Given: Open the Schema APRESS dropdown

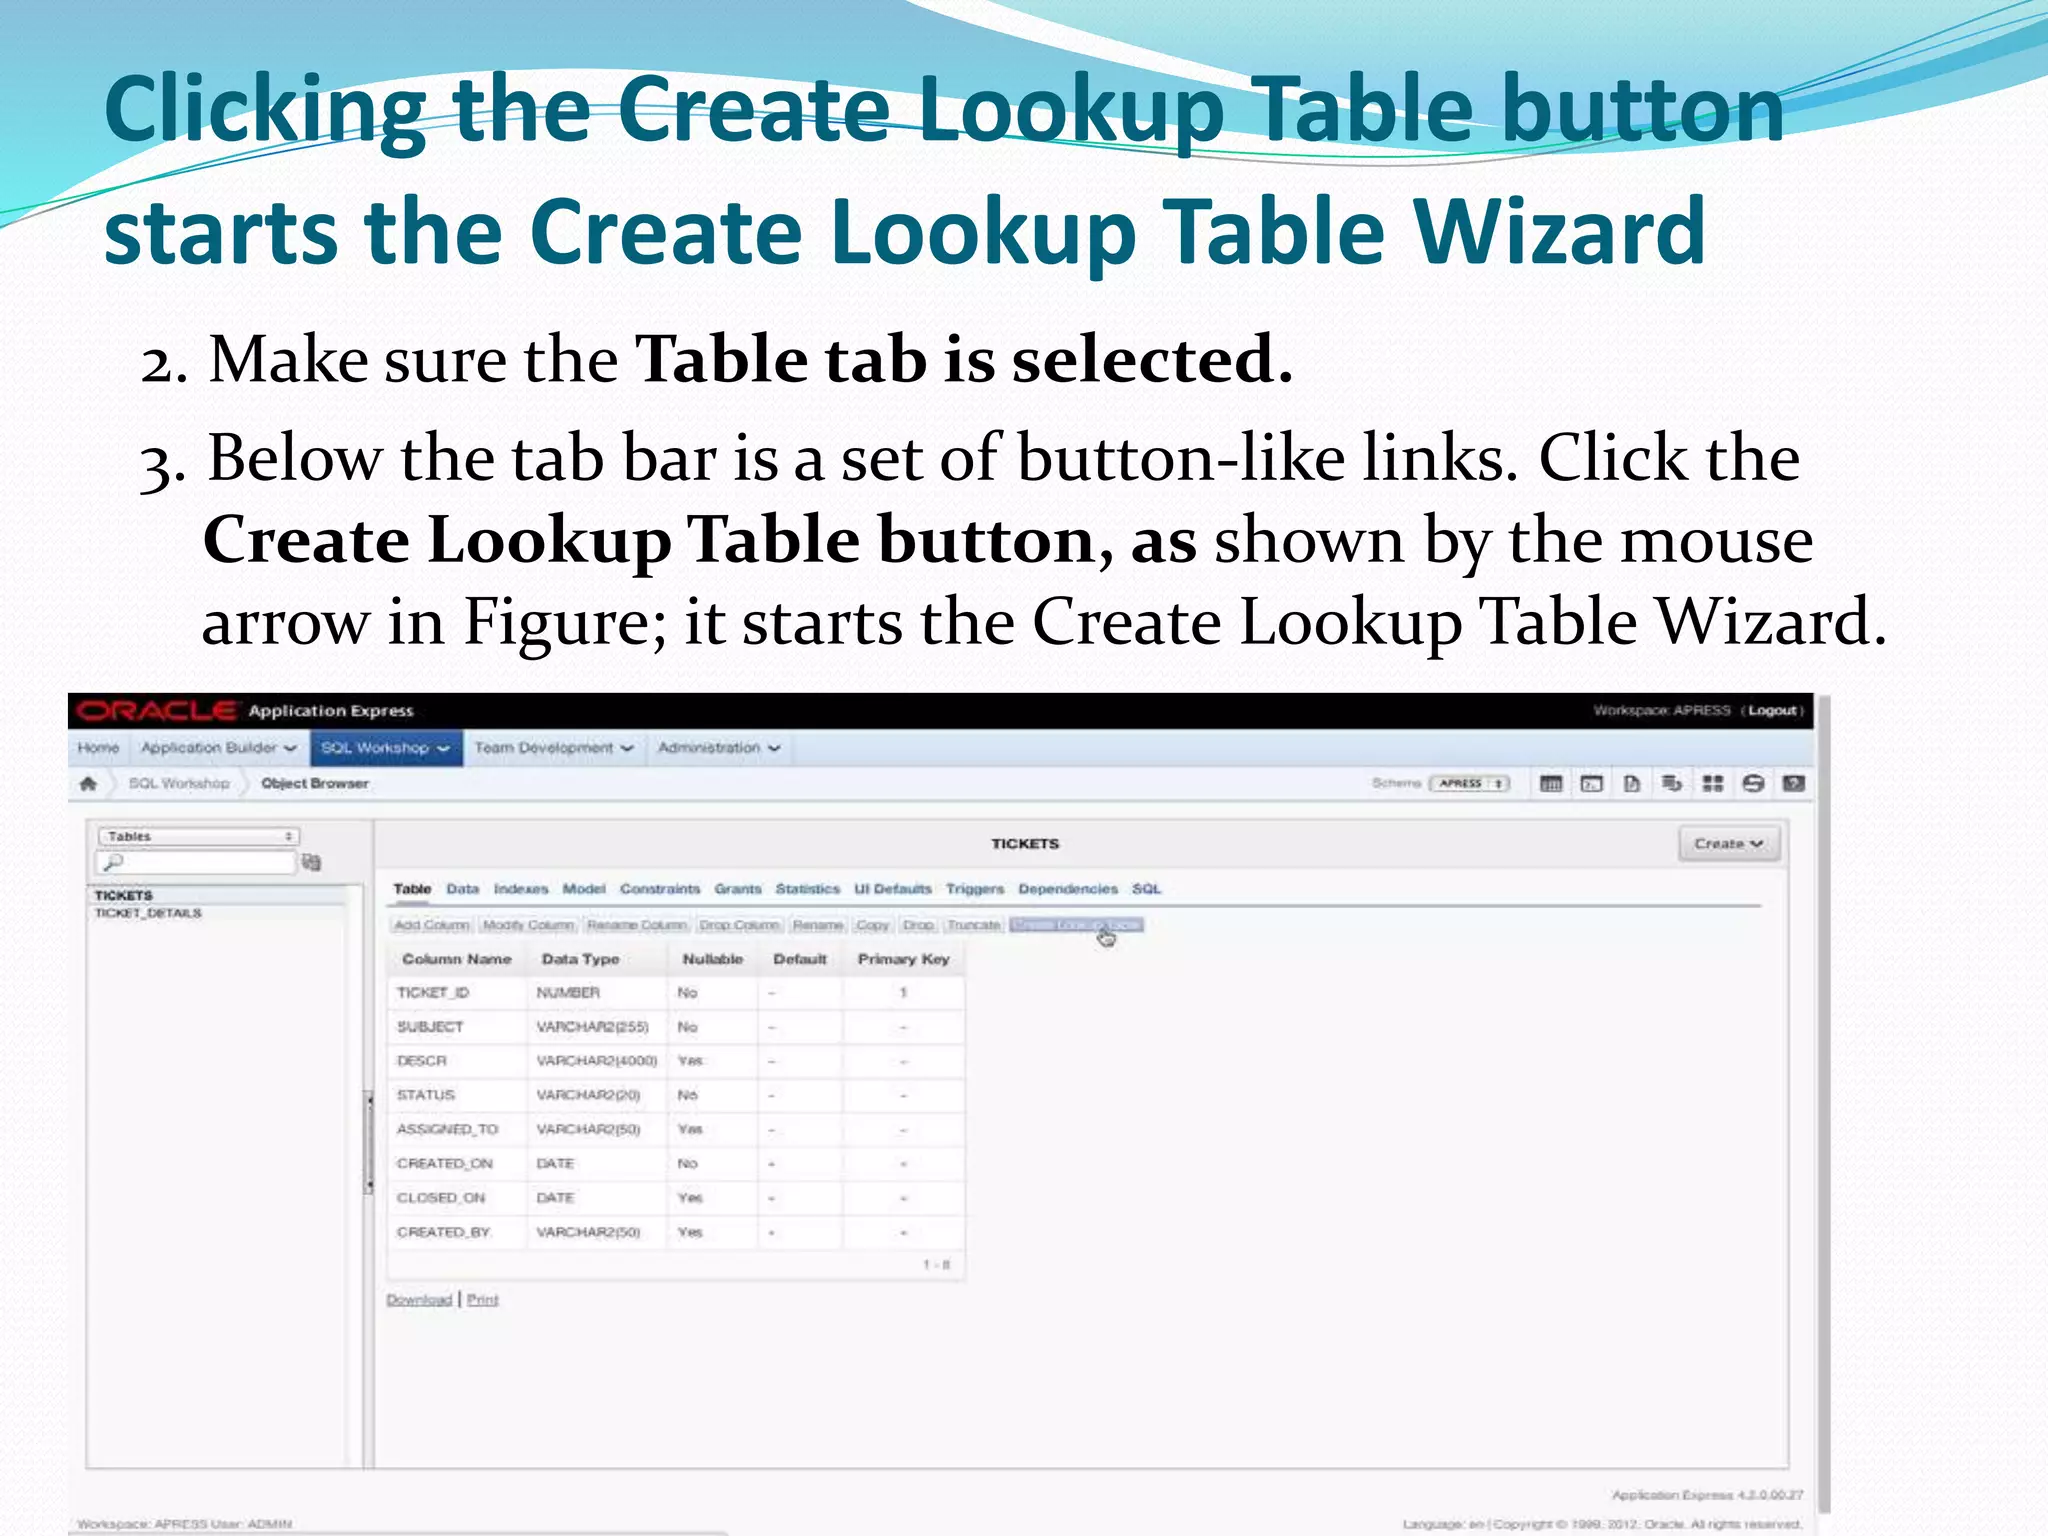Looking at the screenshot, I should (x=1470, y=783).
